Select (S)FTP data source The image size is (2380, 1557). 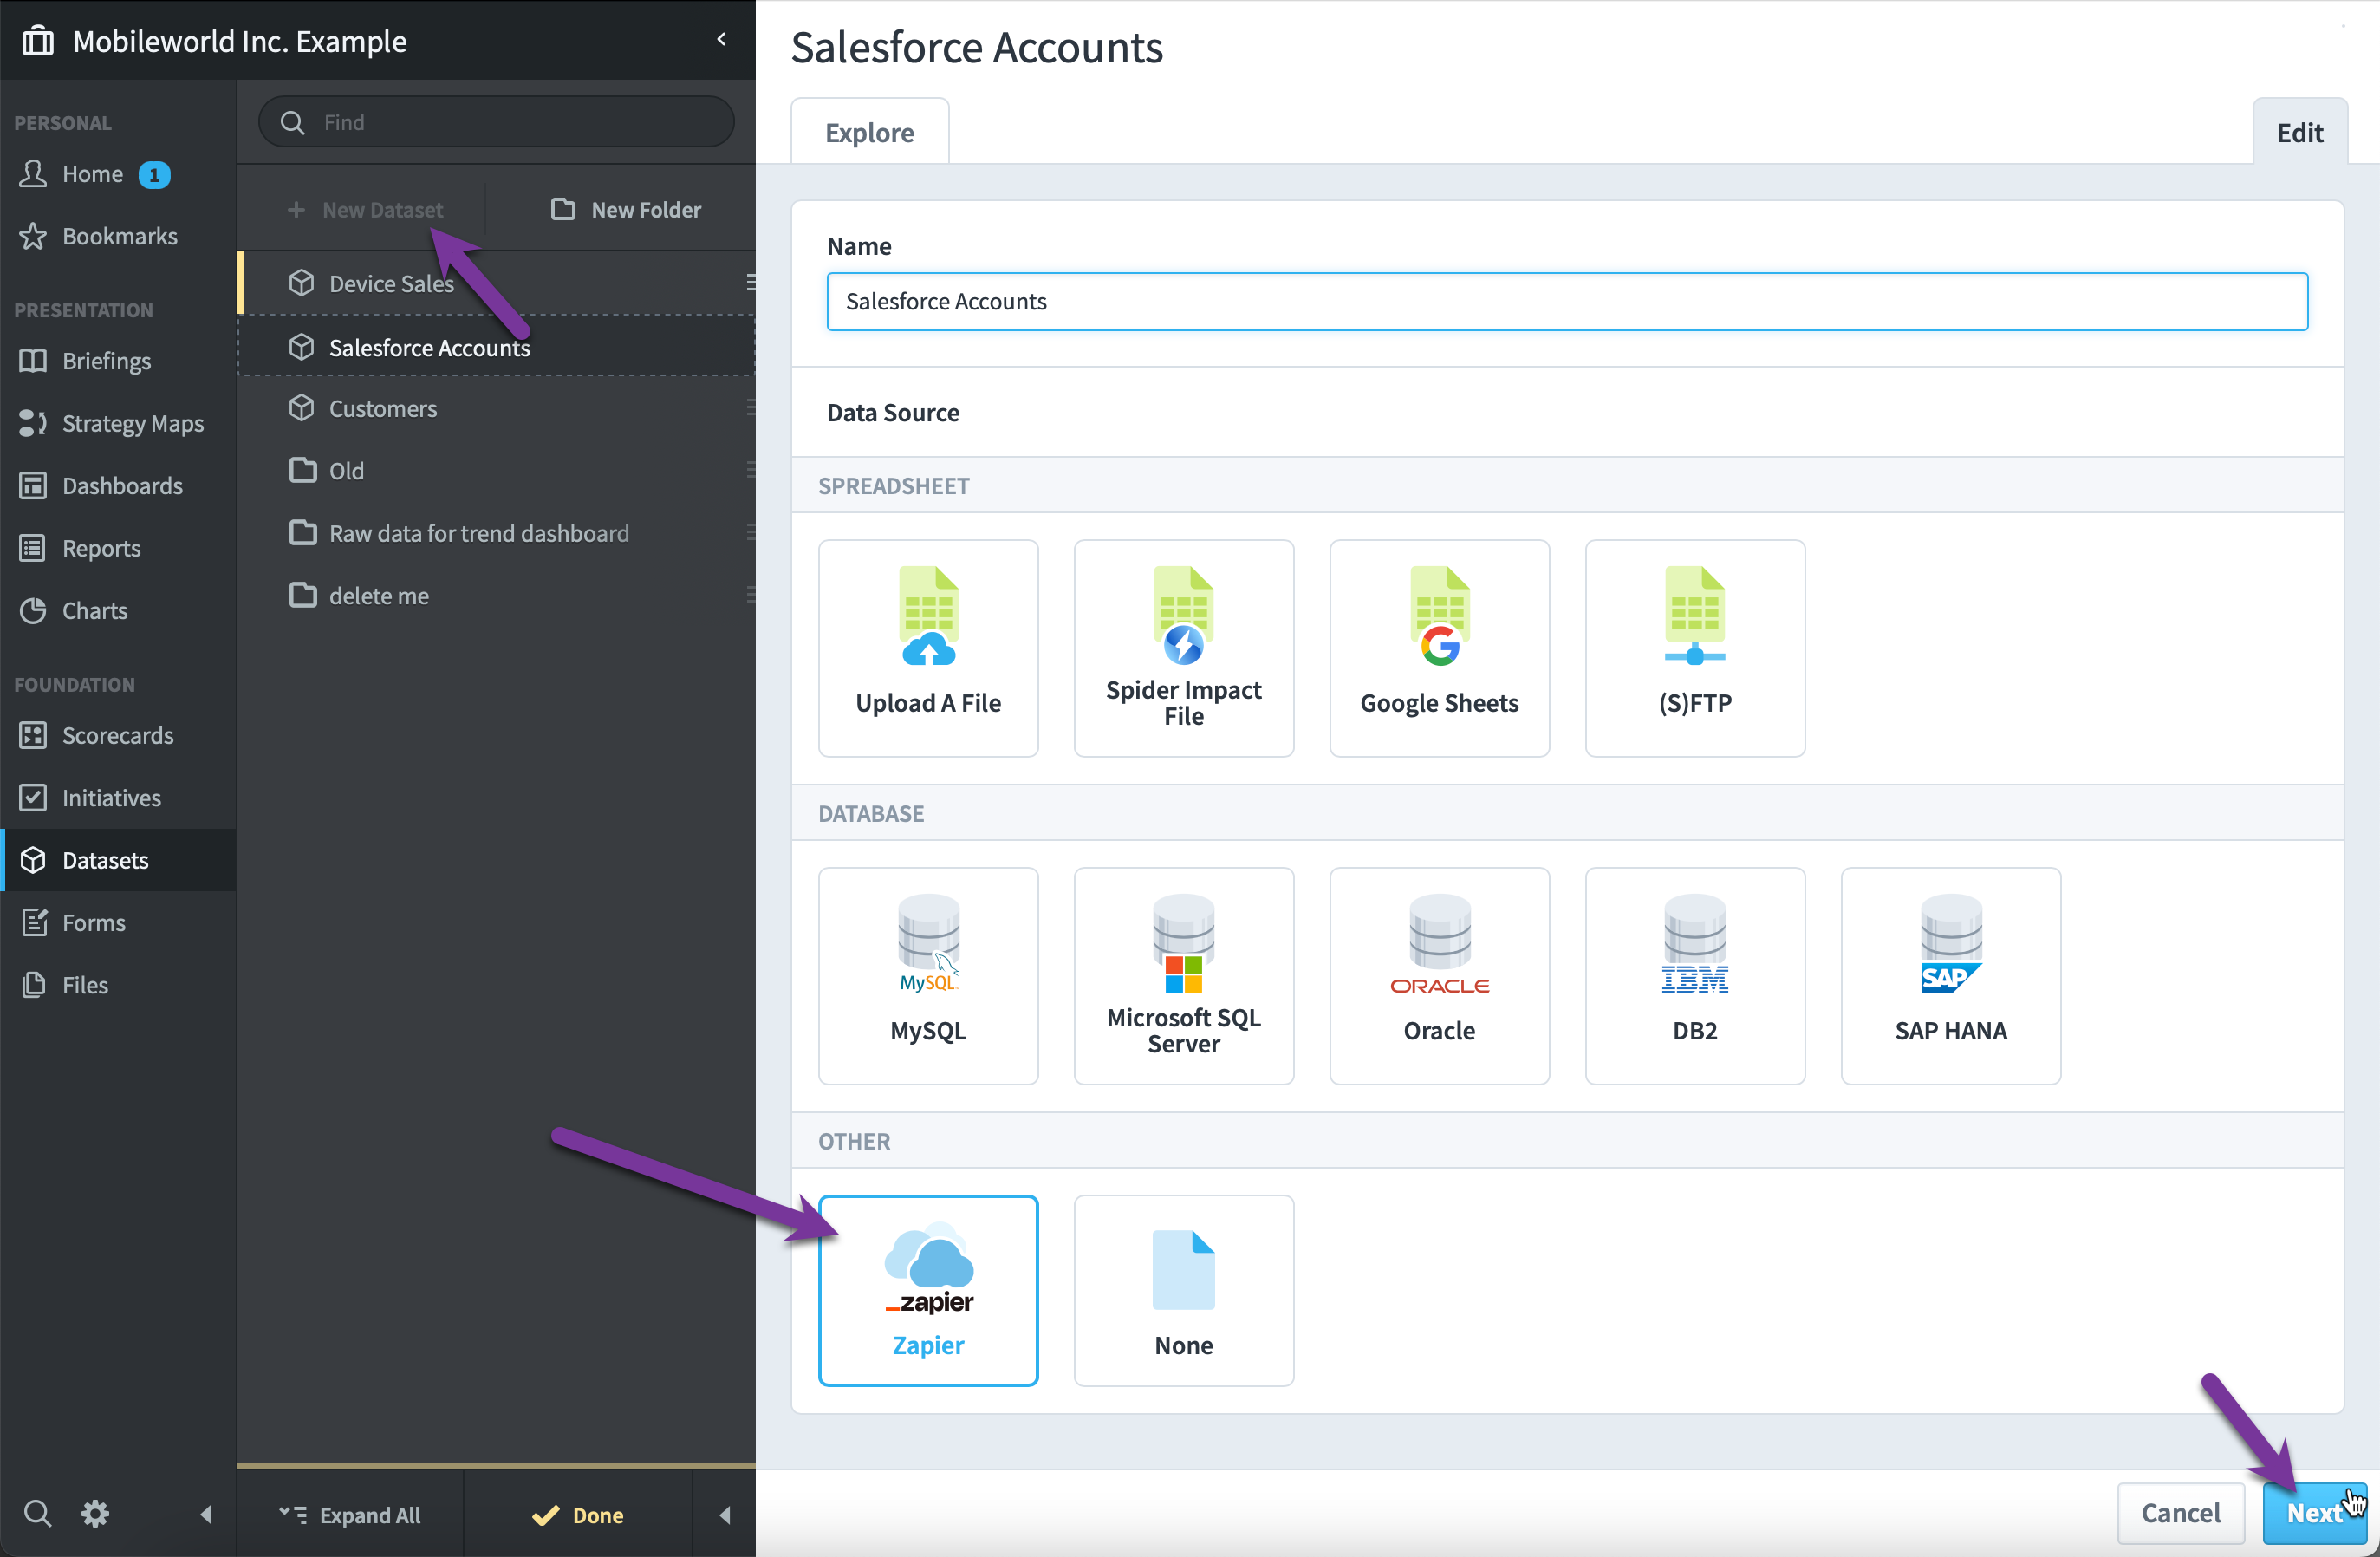pyautogui.click(x=1695, y=648)
